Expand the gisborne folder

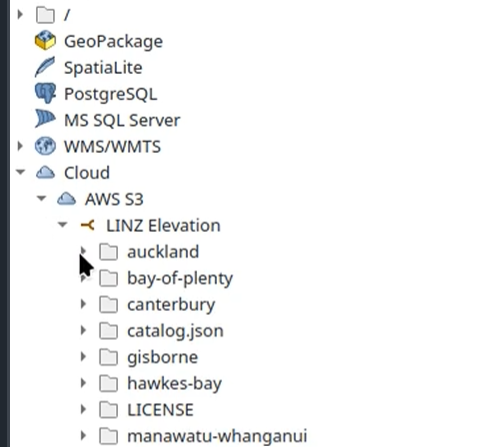pos(83,357)
